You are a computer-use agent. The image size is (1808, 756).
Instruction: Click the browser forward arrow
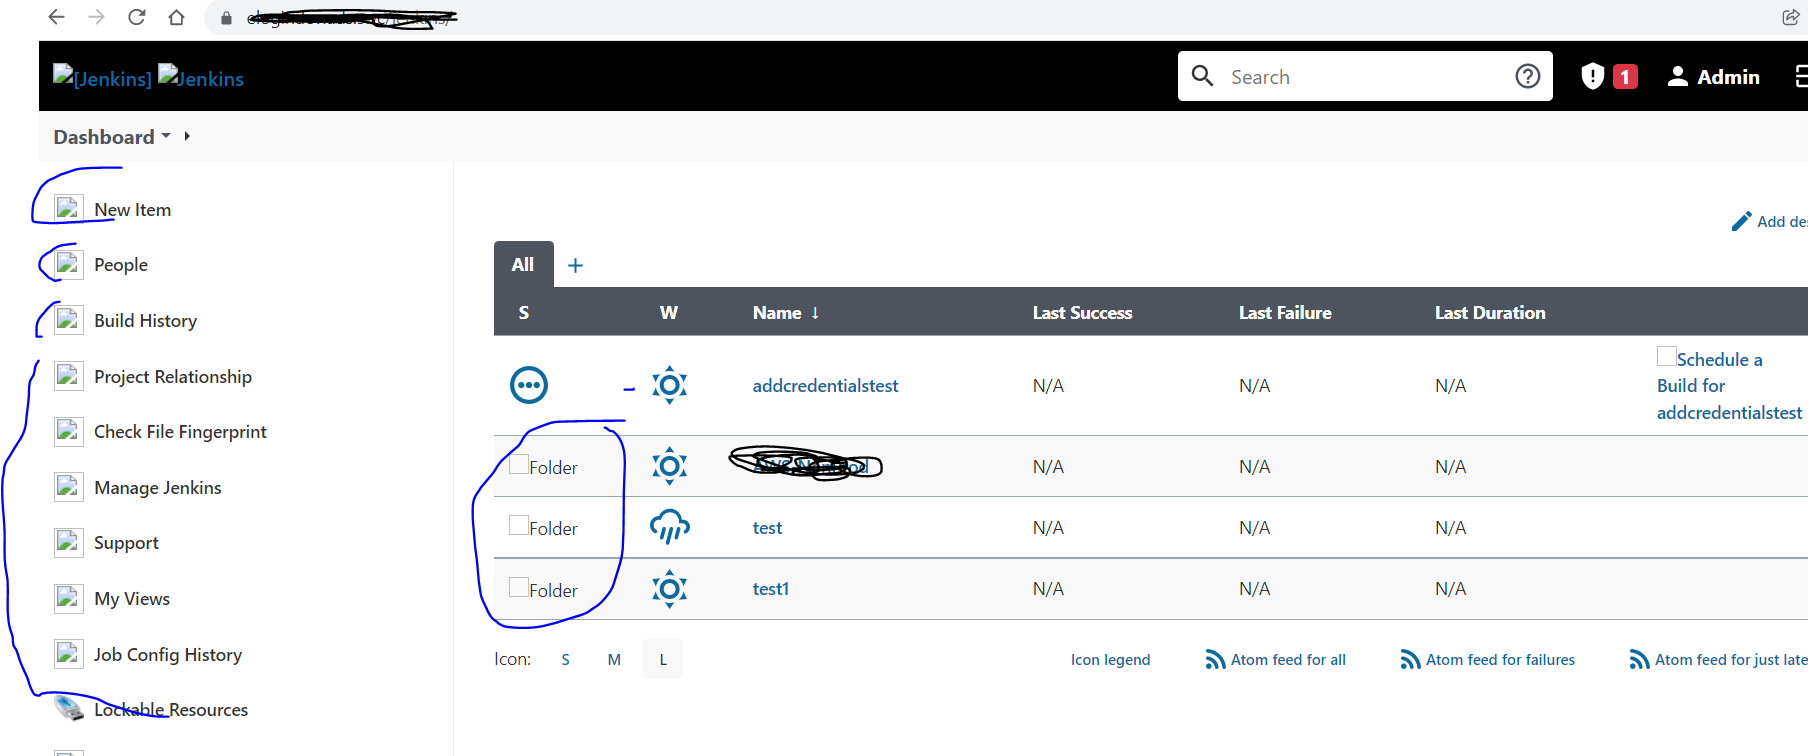[97, 17]
